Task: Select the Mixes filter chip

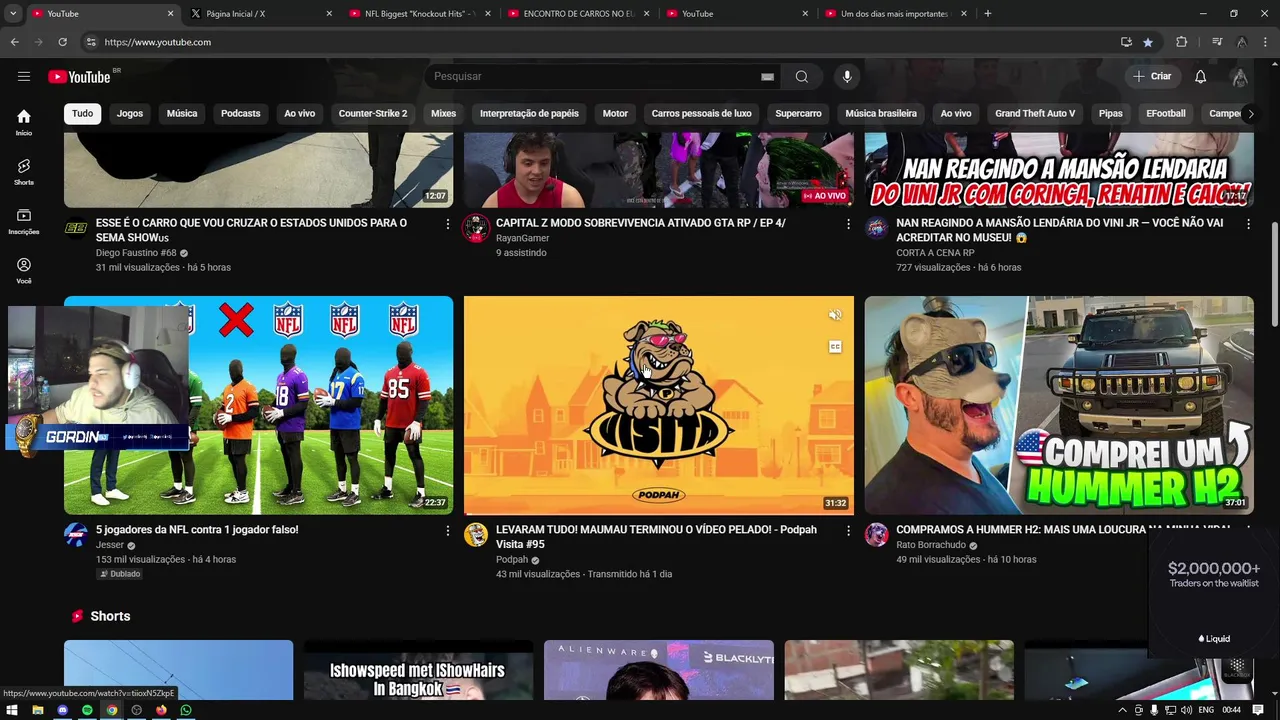Action: pyautogui.click(x=443, y=113)
